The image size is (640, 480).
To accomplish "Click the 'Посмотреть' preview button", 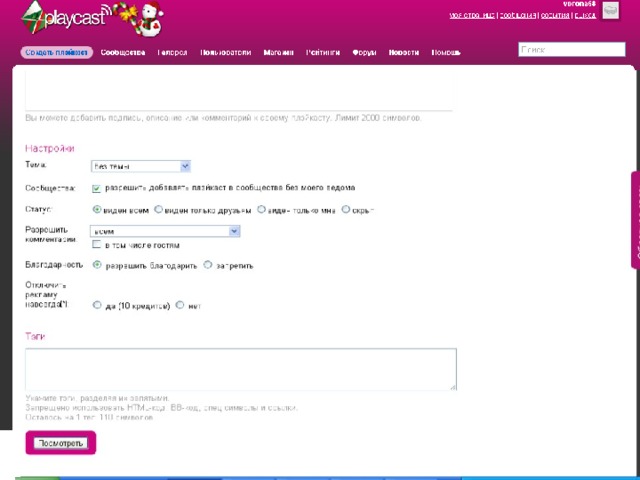I will (60, 443).
